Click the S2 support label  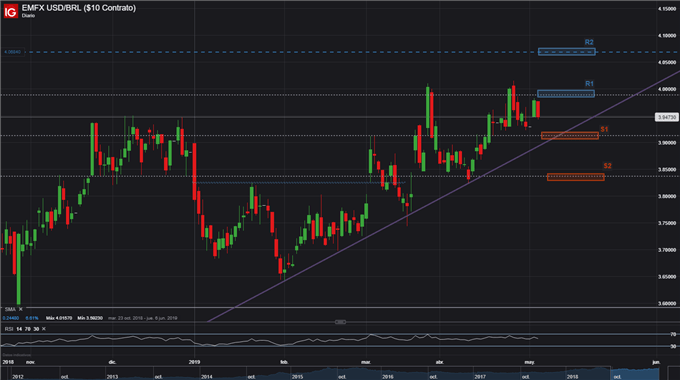point(607,166)
